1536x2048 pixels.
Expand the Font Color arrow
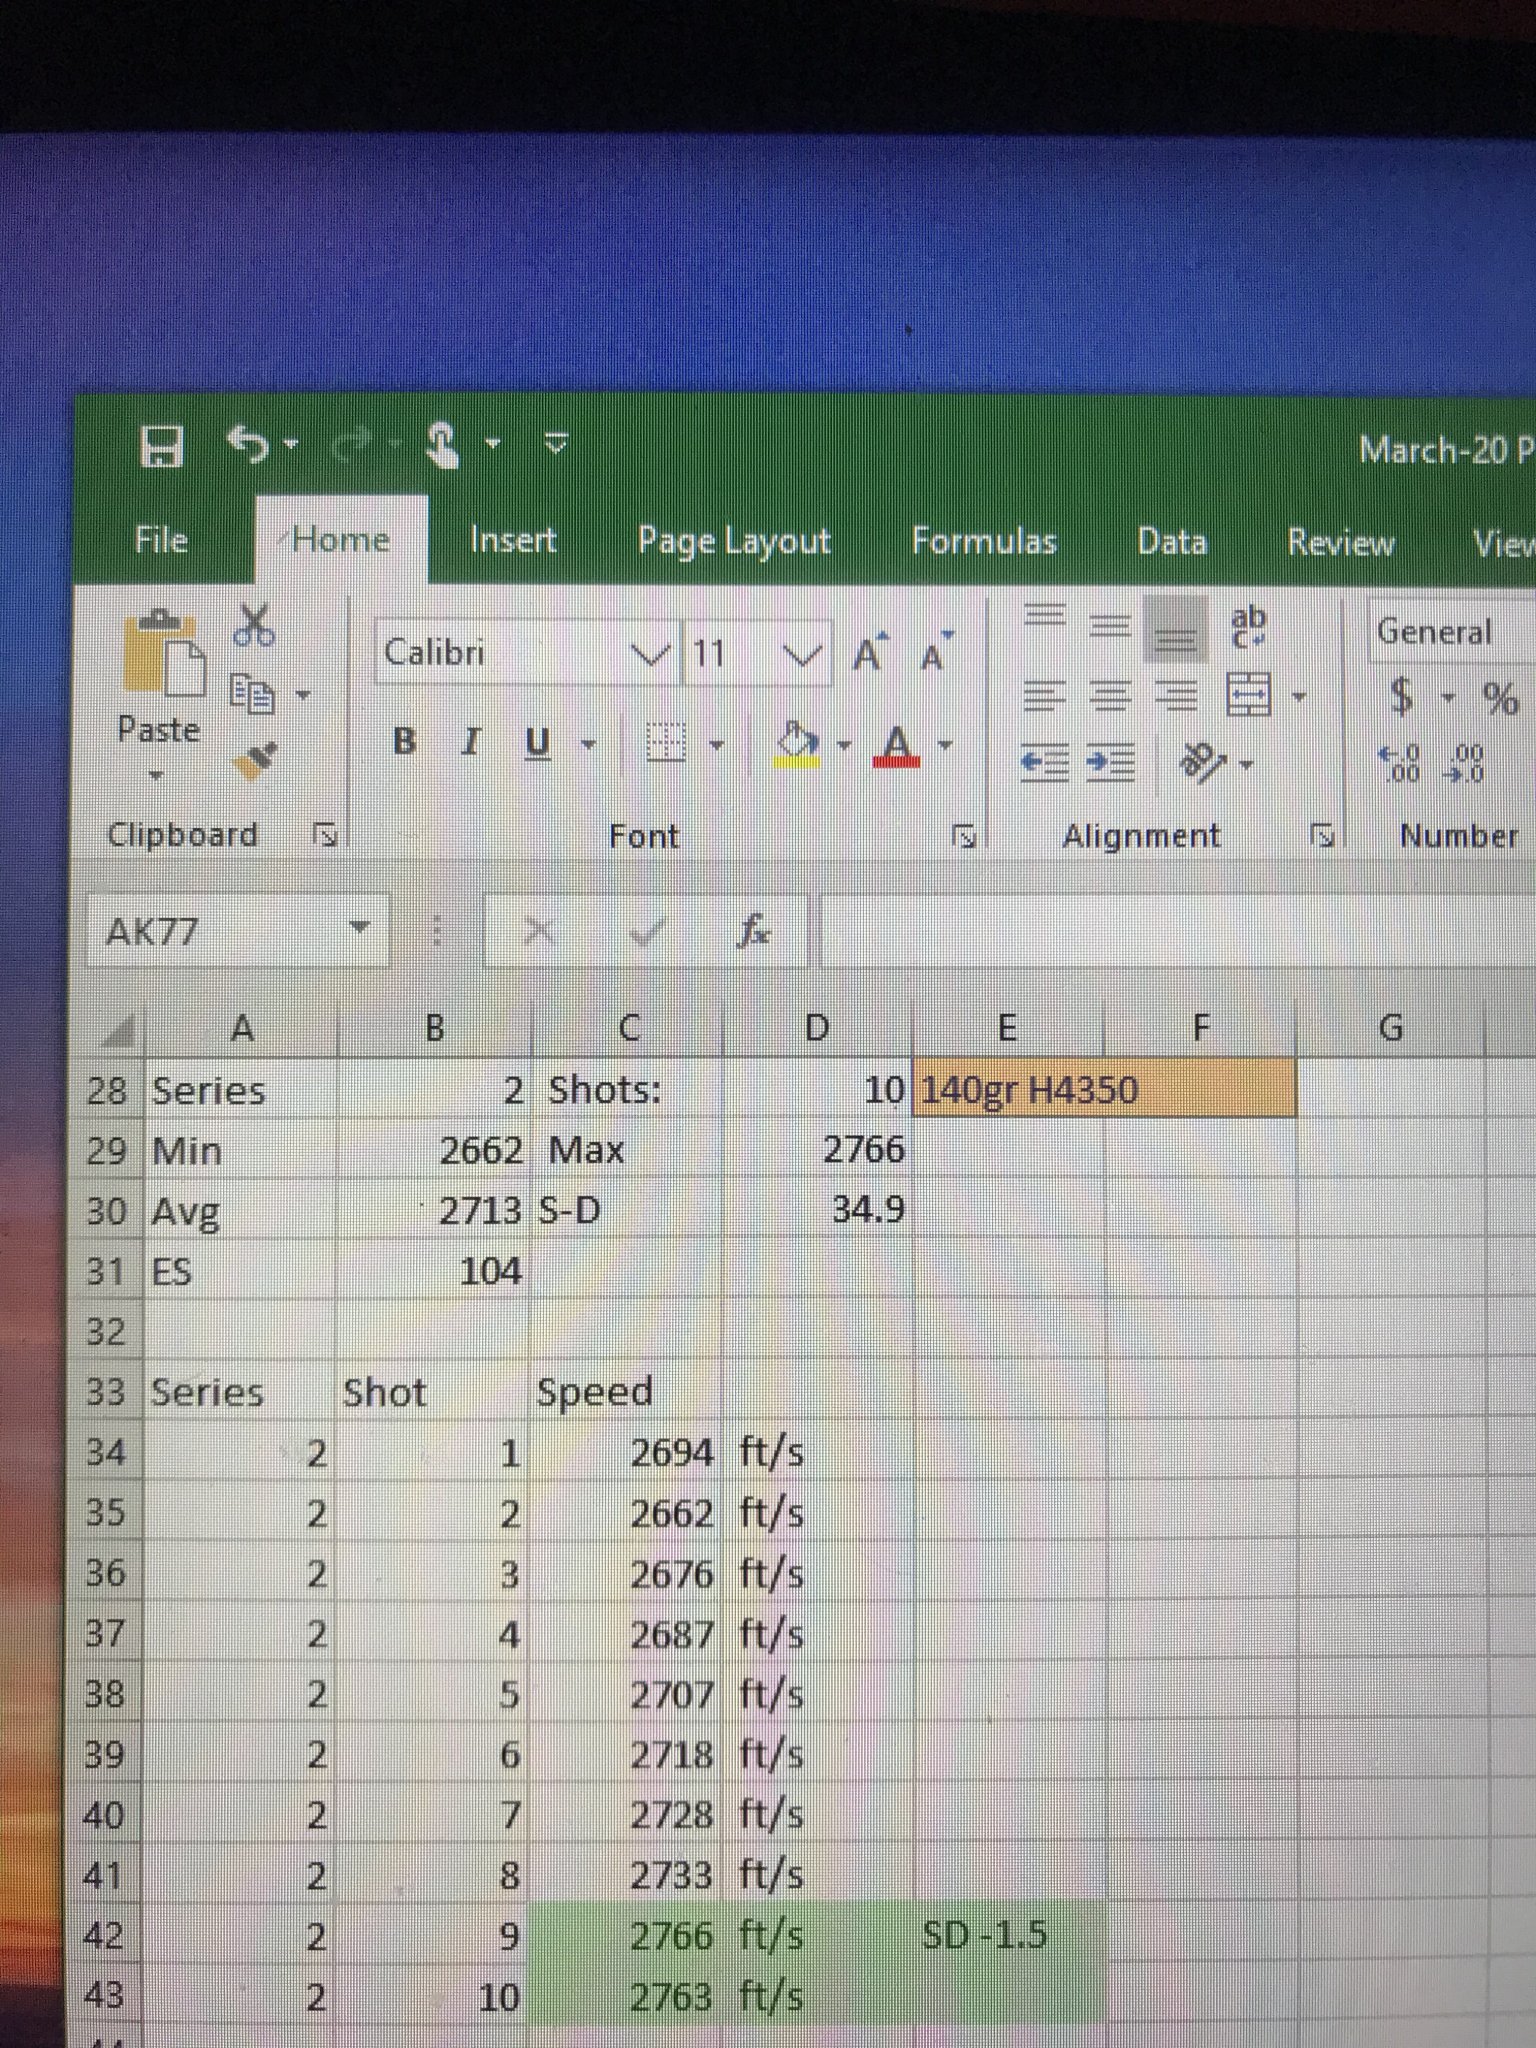945,745
